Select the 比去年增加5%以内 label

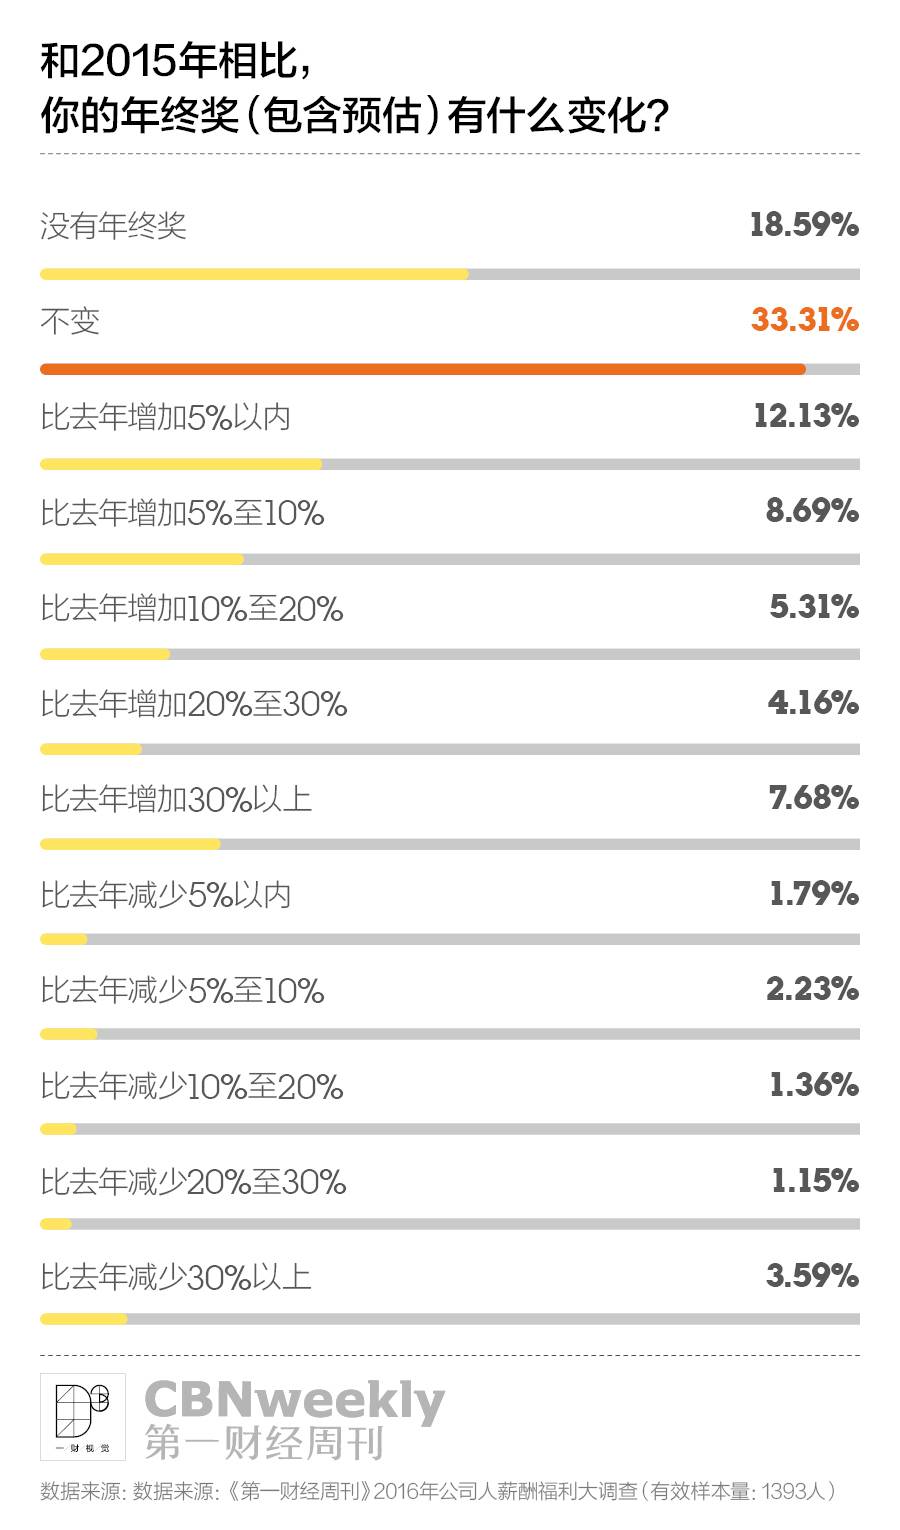(166, 417)
